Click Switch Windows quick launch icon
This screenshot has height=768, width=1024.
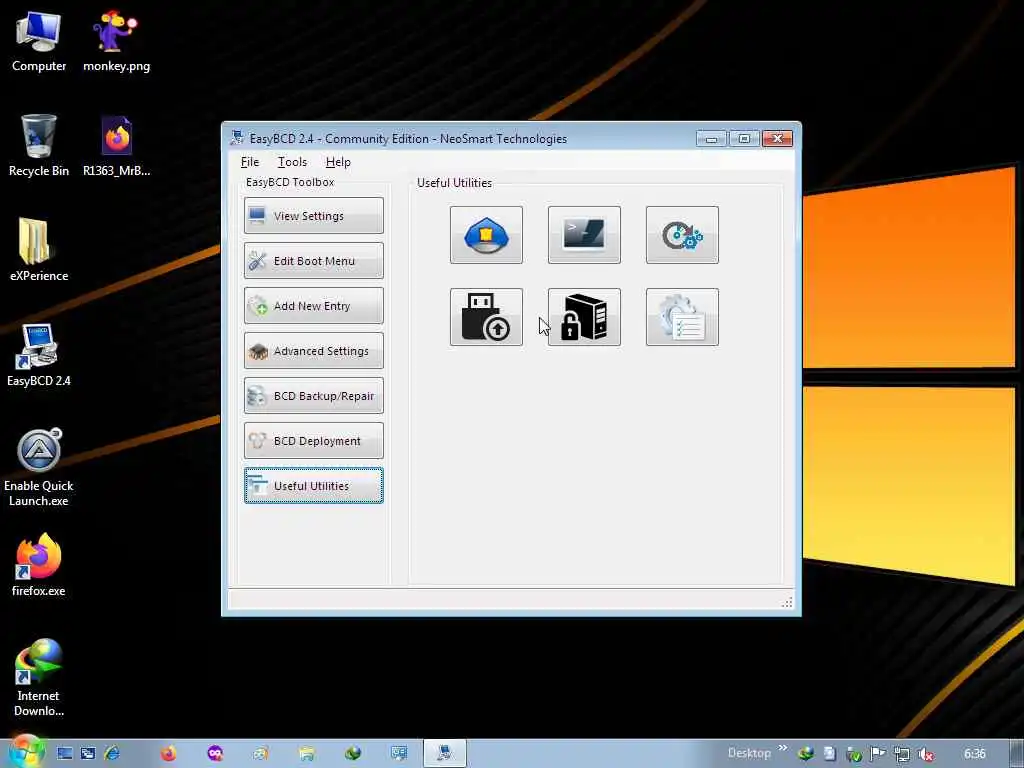click(88, 754)
